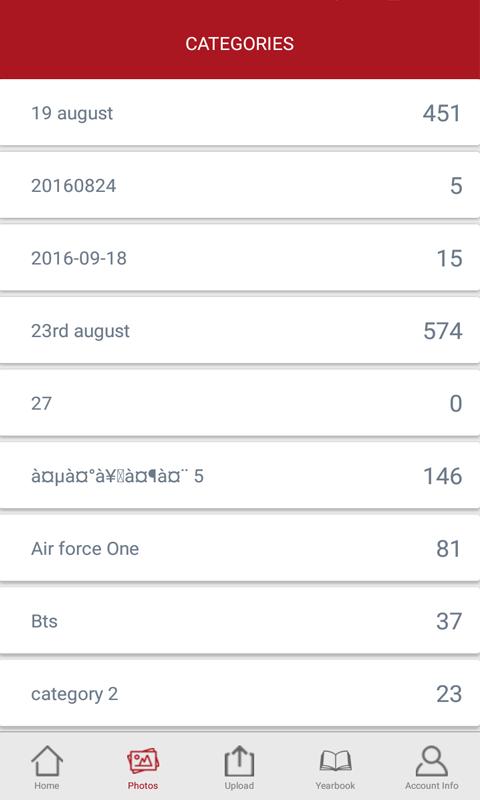Open the category named 27
Viewport: 480px width, 800px height.
click(240, 403)
